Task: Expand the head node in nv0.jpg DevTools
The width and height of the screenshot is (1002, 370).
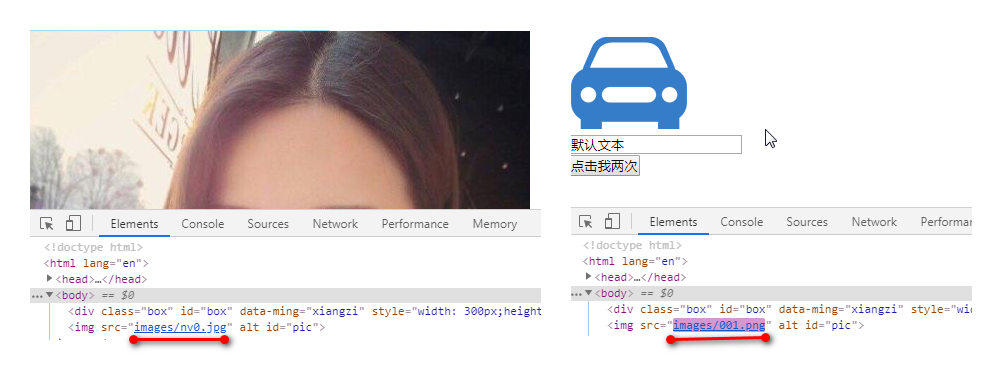Action: (x=50, y=279)
